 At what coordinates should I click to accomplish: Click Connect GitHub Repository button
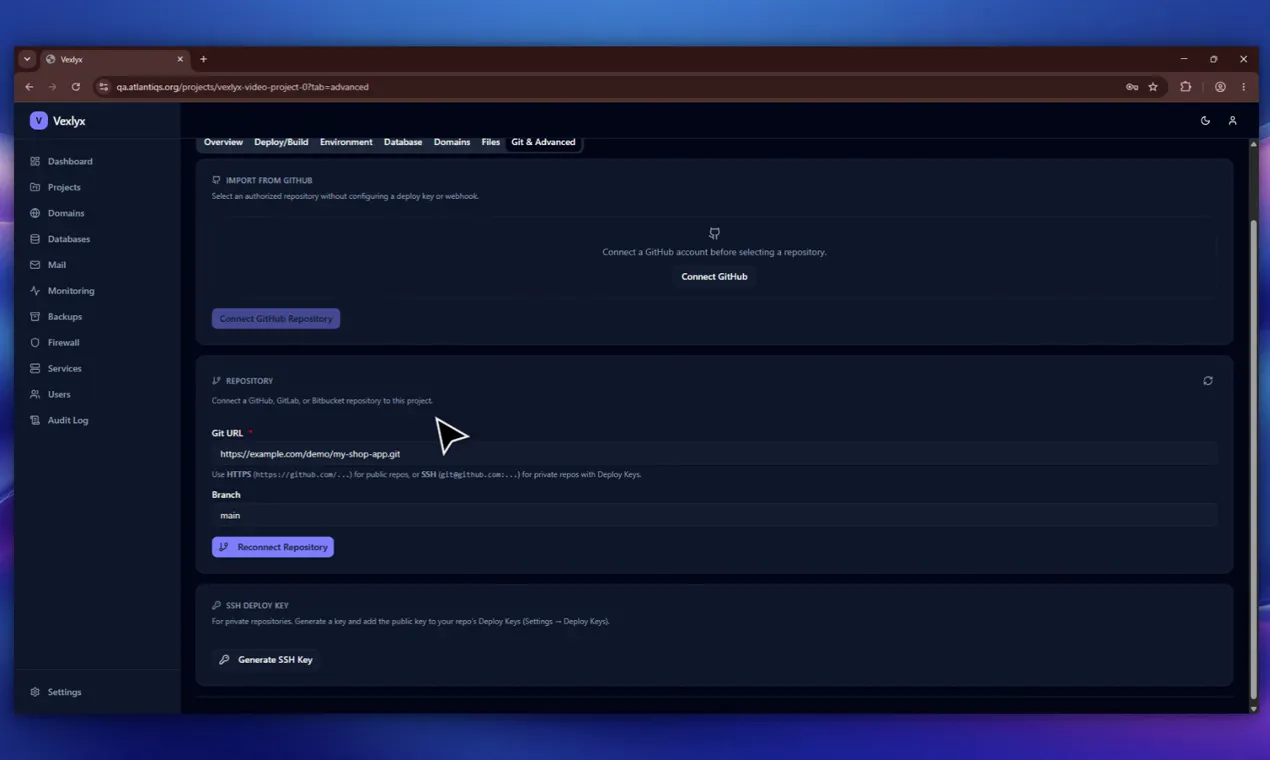(276, 319)
